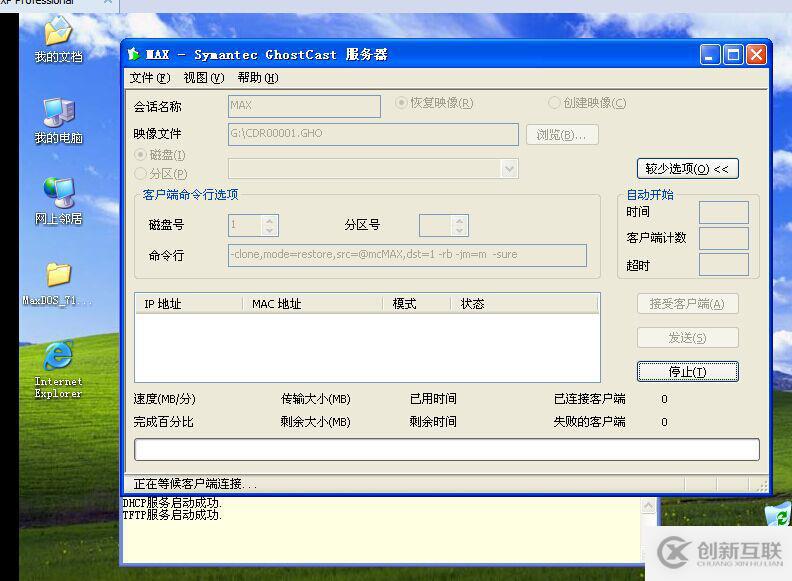Click the 失败的客户端 label
Viewport: 792px width, 581px height.
point(589,422)
